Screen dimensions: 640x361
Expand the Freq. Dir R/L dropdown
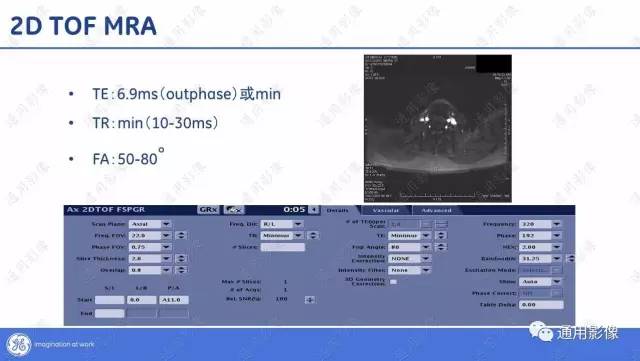click(282, 224)
